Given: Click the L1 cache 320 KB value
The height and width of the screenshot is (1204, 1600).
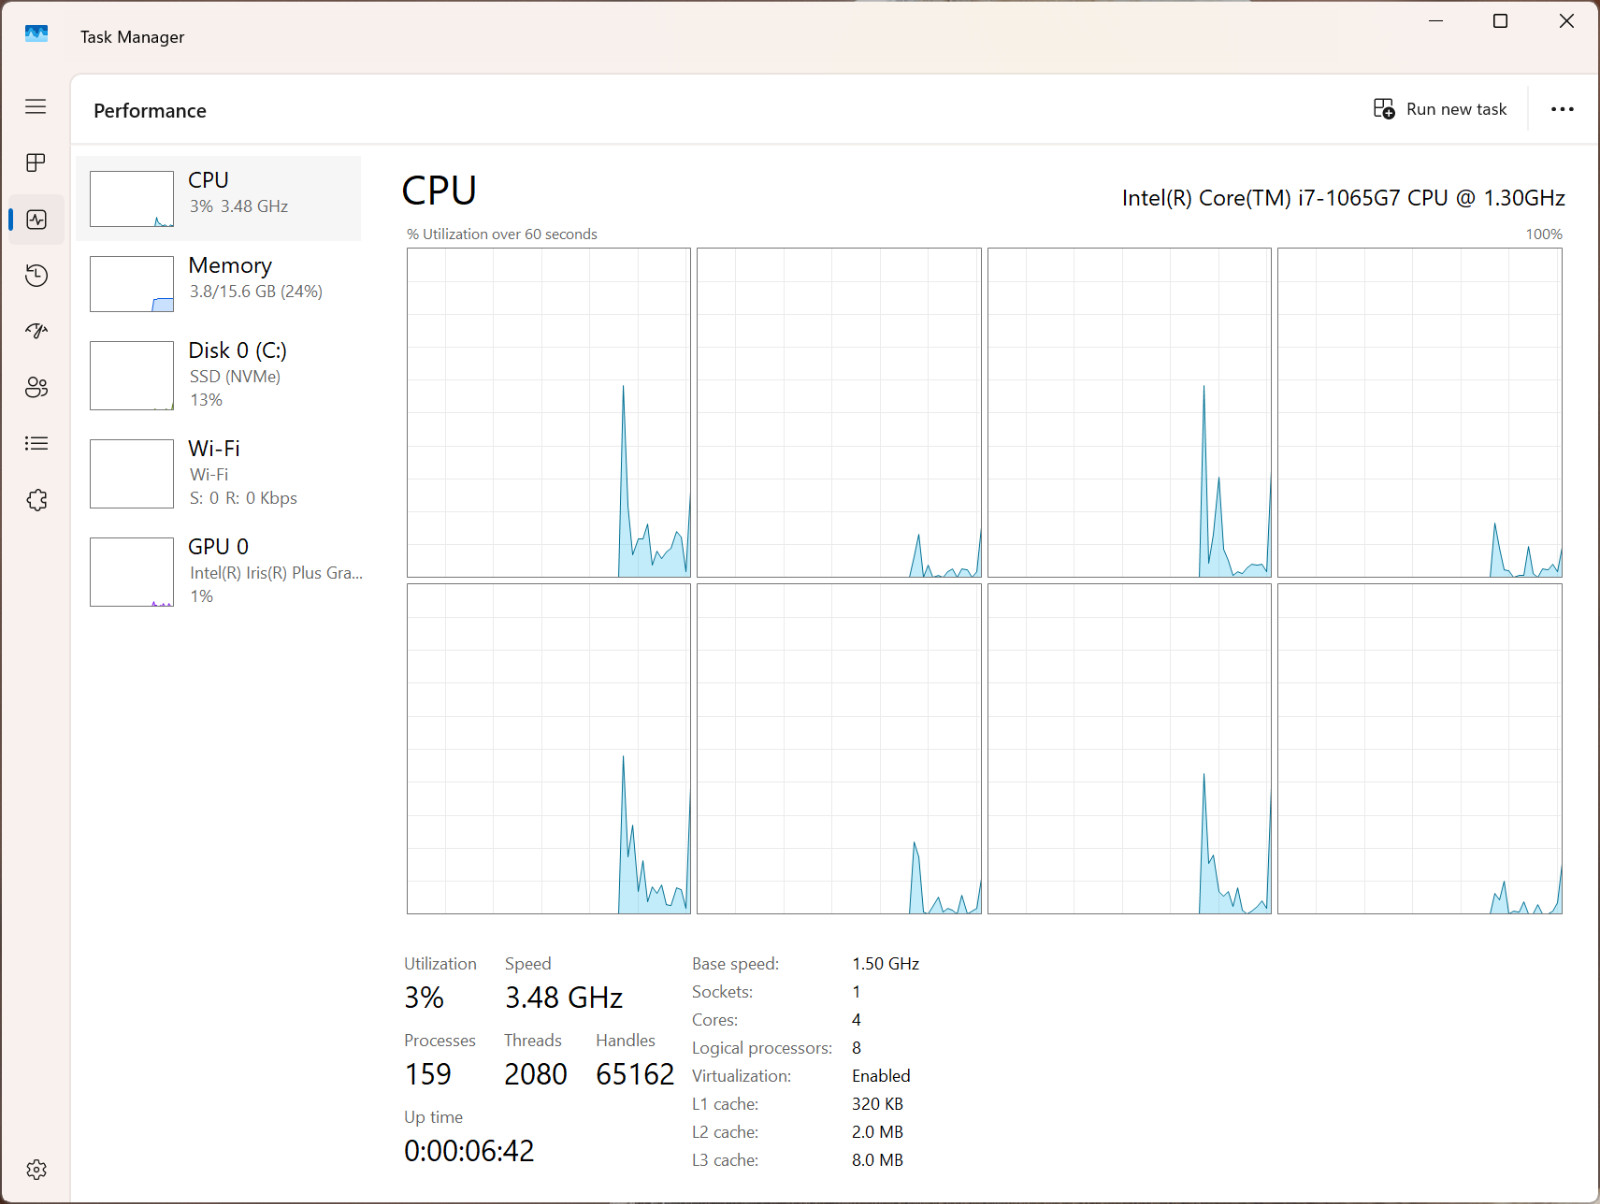Looking at the screenshot, I should coord(877,1104).
